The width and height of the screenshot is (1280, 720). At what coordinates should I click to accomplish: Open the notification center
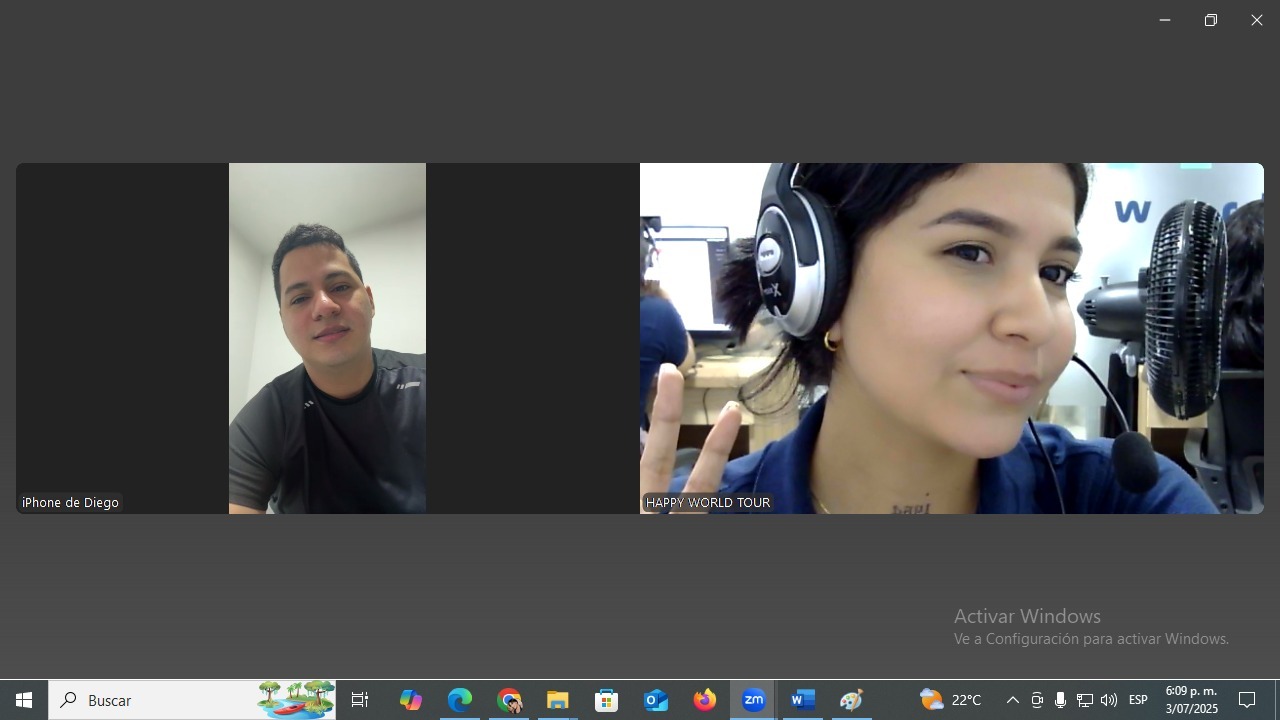(1247, 700)
